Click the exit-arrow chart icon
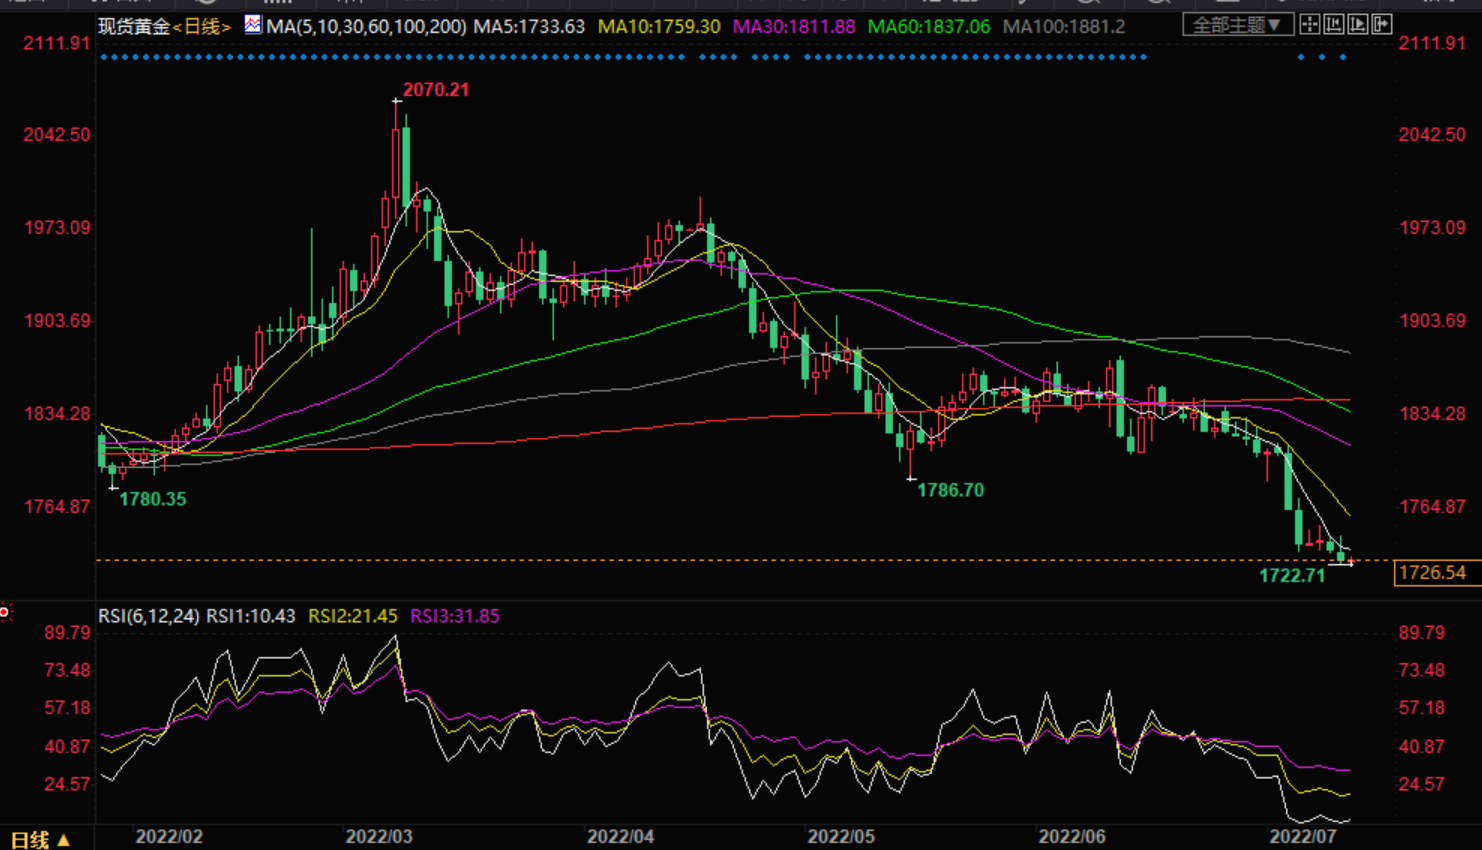This screenshot has height=850, width=1482. [1382, 25]
